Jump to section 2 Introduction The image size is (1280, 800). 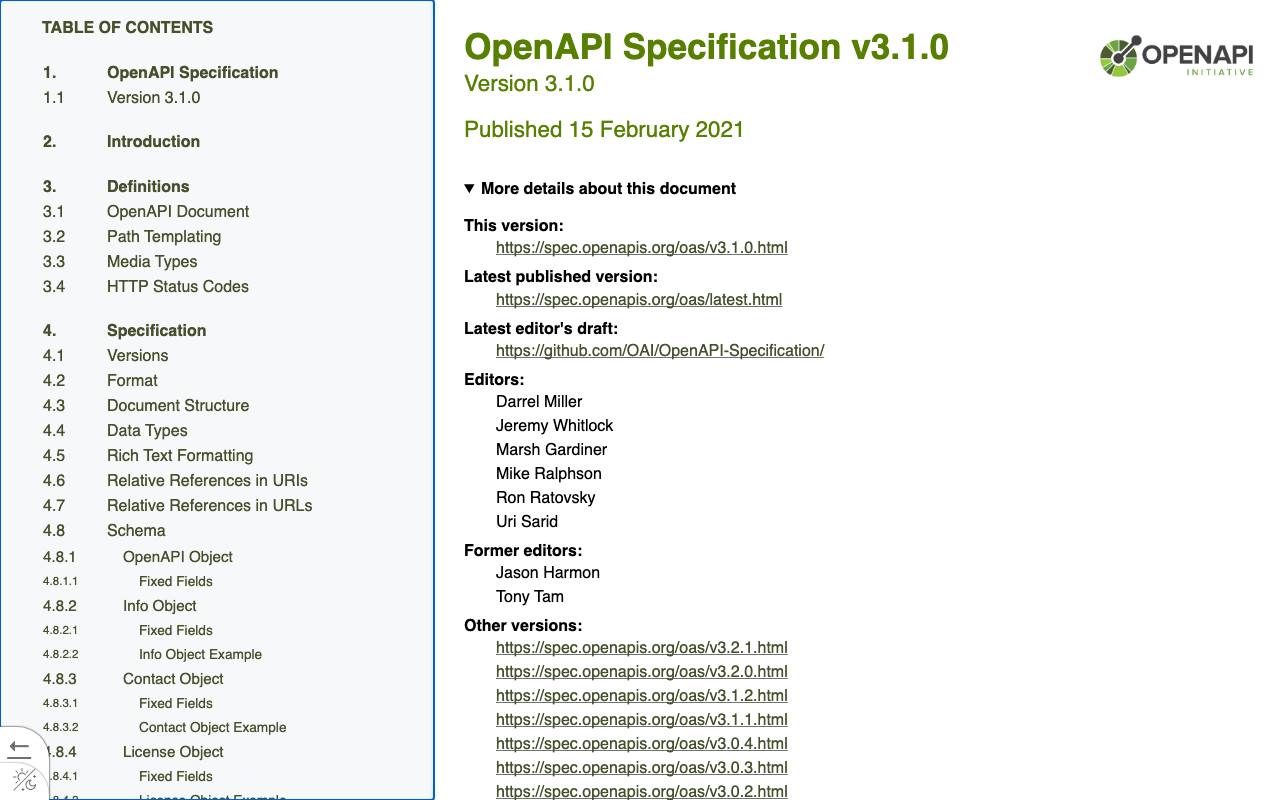coord(122,141)
